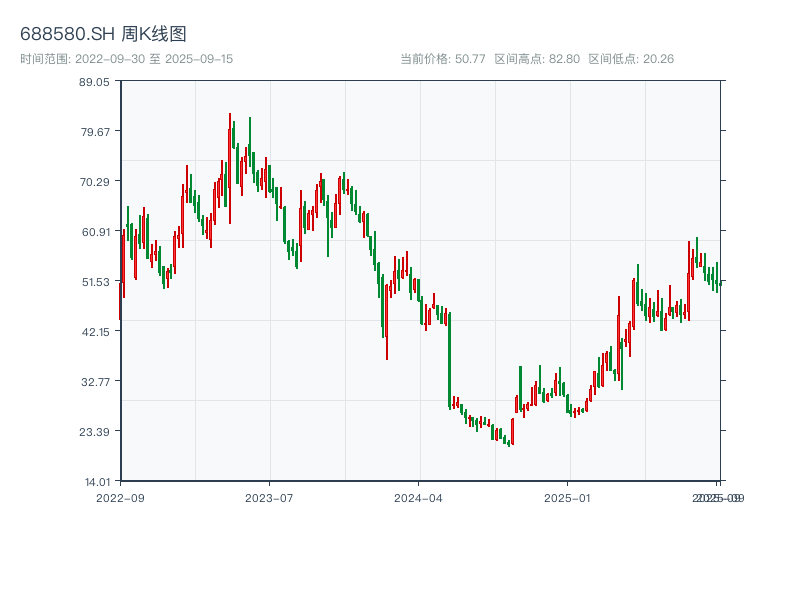Click the 区间低点 20.26 label
Image resolution: width=800 pixels, height=600 pixels.
pos(631,59)
